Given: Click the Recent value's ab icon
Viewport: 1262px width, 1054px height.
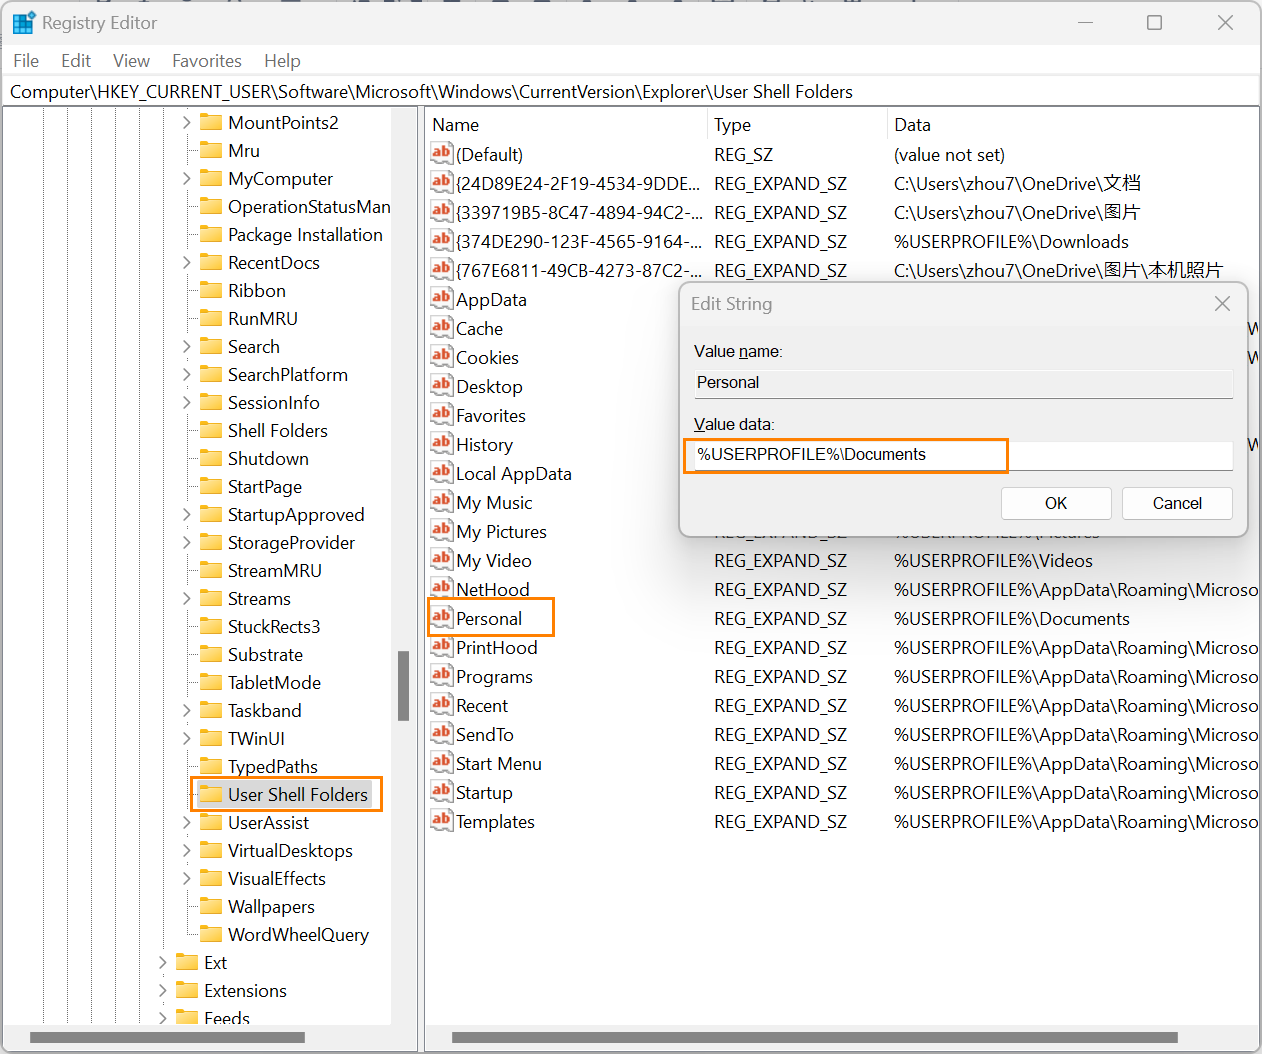Looking at the screenshot, I should [x=442, y=704].
